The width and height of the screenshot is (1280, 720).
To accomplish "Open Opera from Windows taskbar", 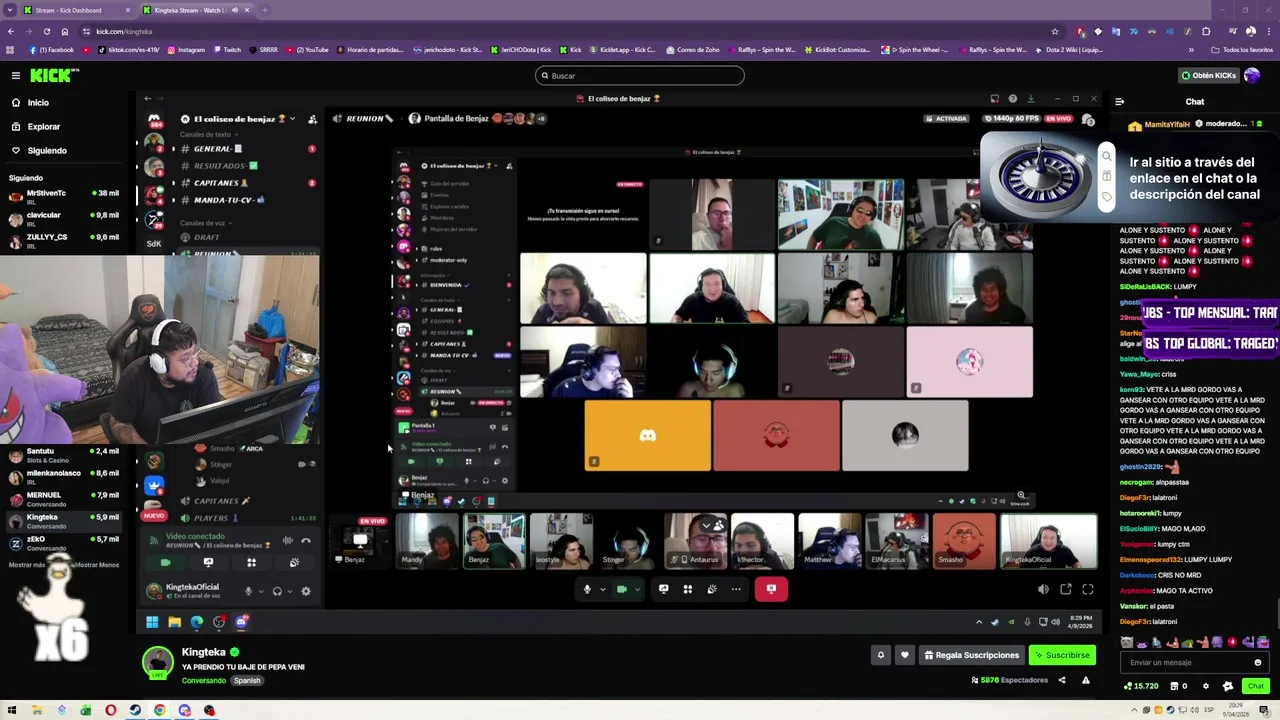I will 110,711.
